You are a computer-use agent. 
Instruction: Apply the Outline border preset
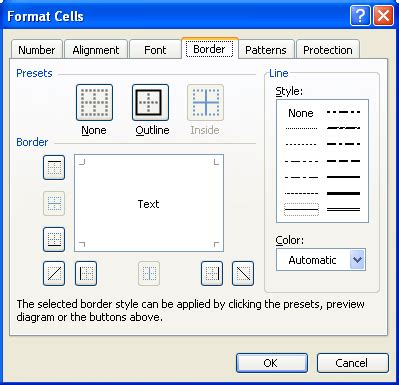[150, 103]
